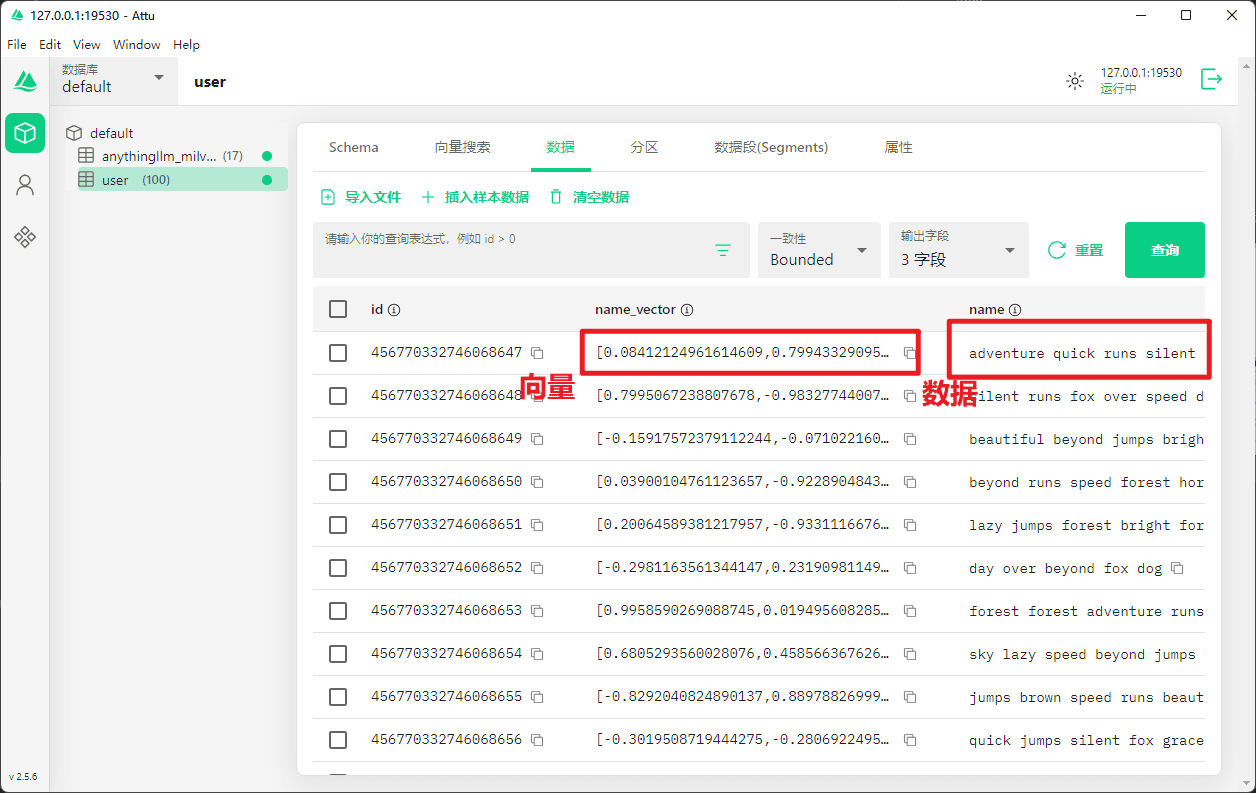
Task: Click the Milvus logo in sidebar
Action: [x=25, y=82]
